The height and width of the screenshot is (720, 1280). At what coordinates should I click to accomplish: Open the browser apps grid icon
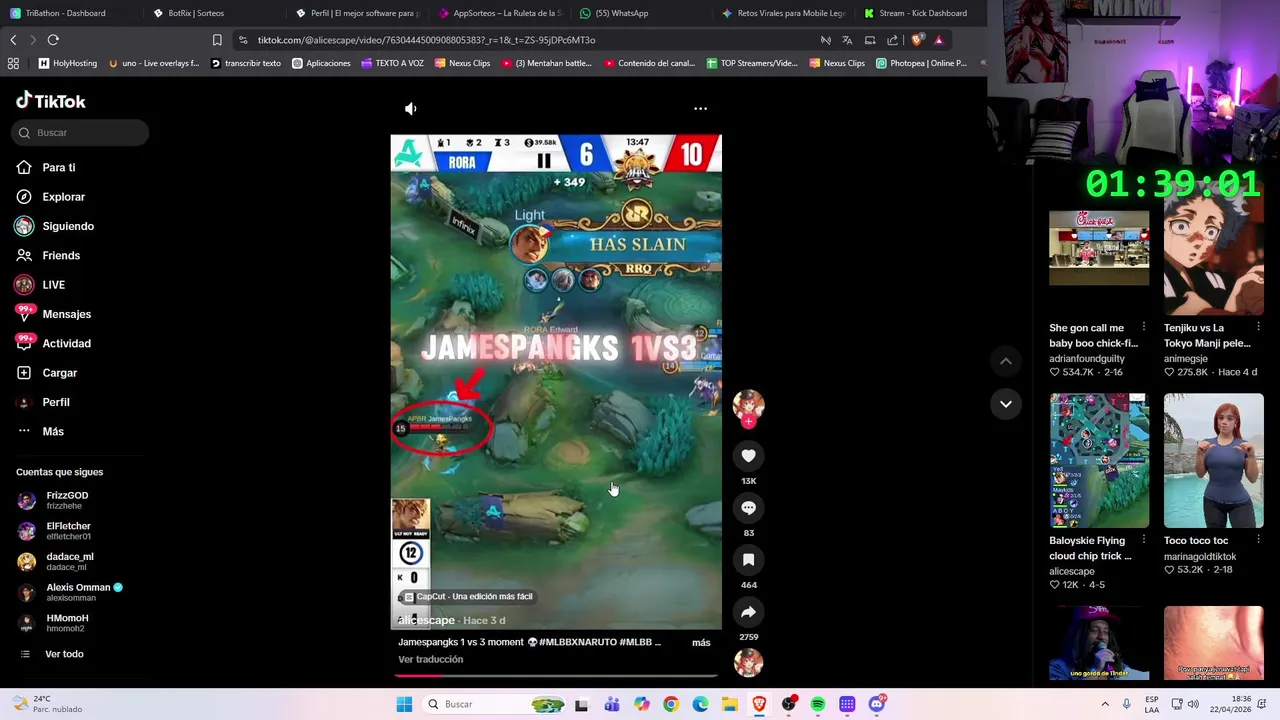pyautogui.click(x=13, y=63)
